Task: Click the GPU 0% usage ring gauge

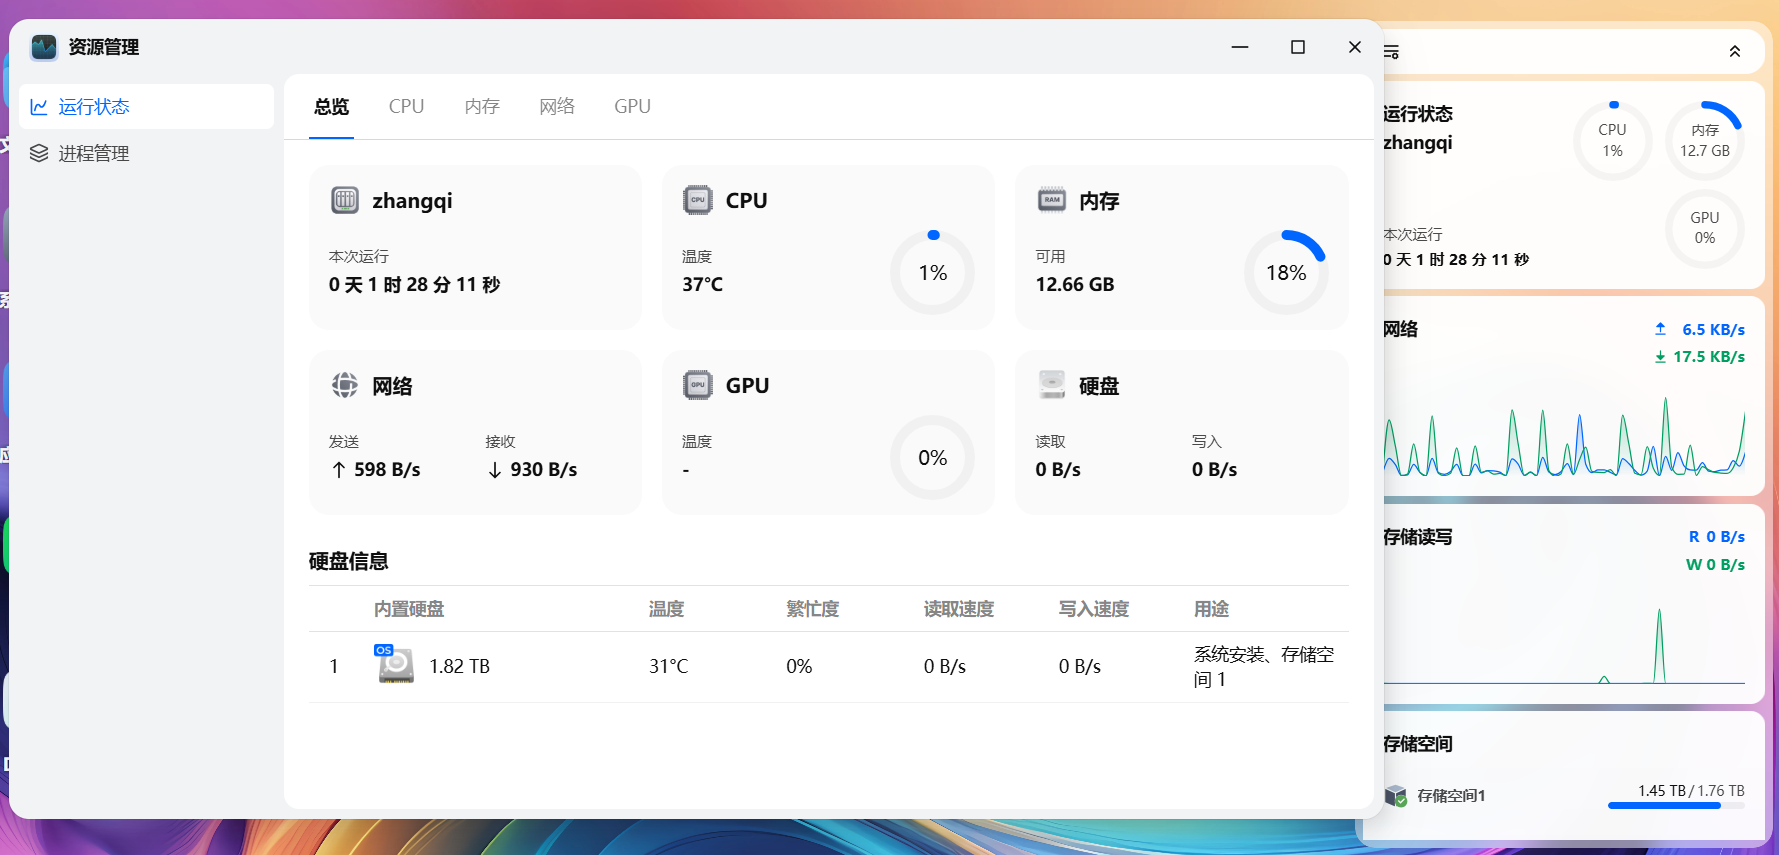Action: (x=933, y=458)
